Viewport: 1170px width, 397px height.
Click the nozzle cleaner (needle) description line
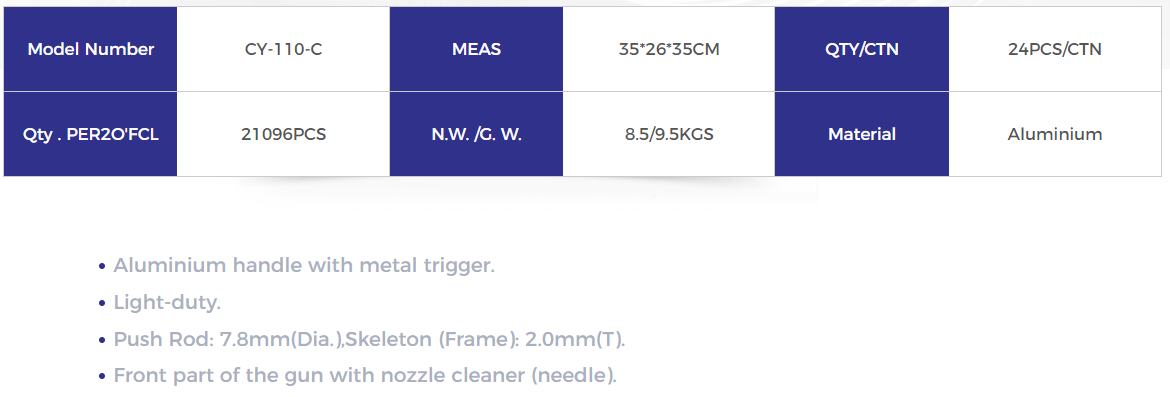pyautogui.click(x=365, y=376)
